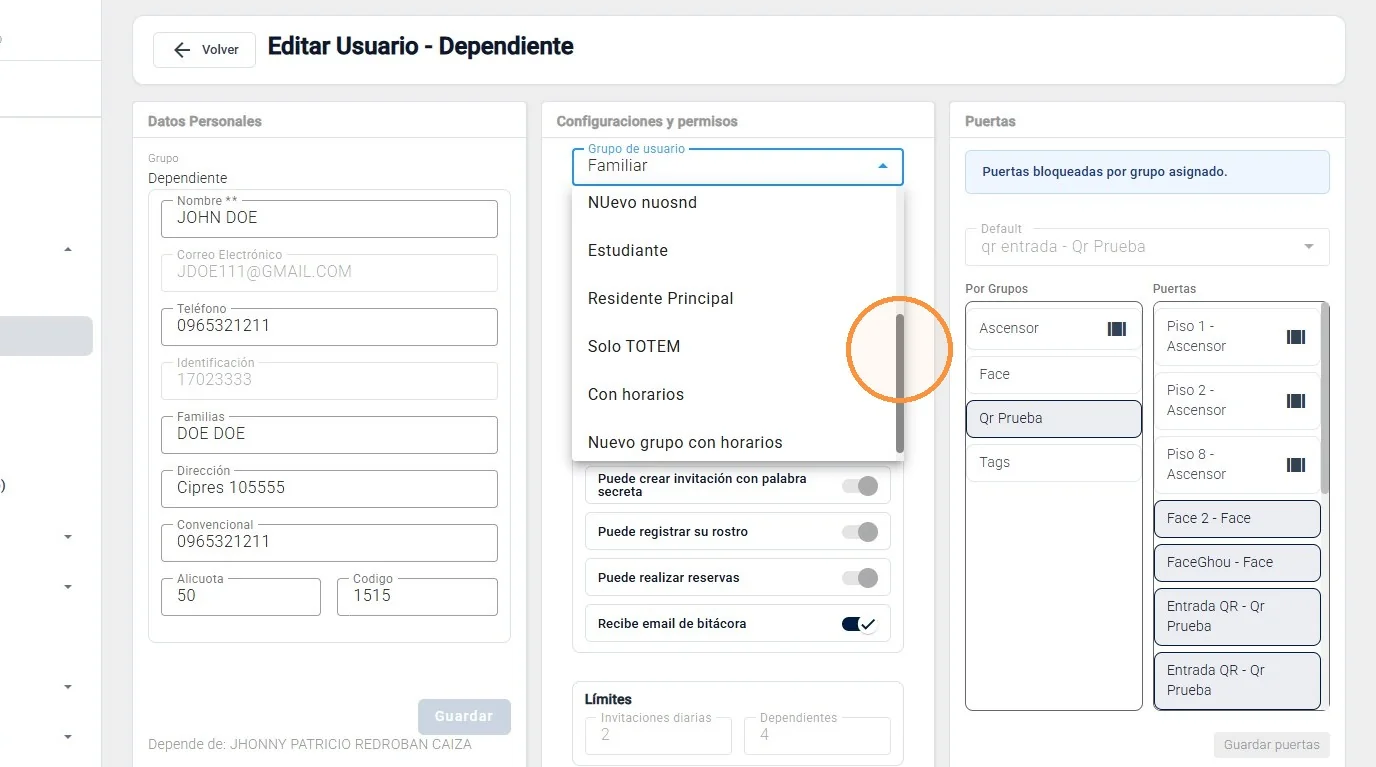Click the Puertas list scrollbar
Image resolution: width=1376 pixels, height=767 pixels.
[x=1325, y=398]
